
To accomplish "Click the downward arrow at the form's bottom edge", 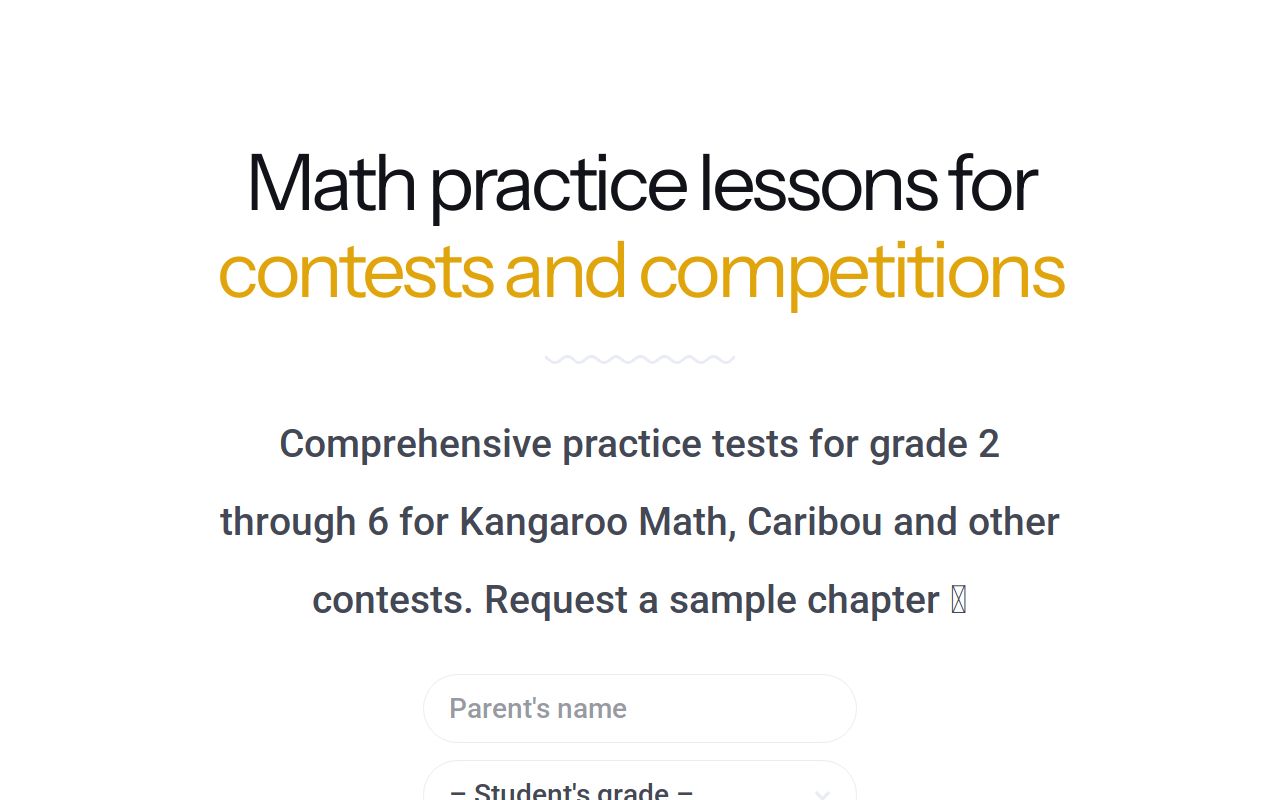I will coord(823,791).
